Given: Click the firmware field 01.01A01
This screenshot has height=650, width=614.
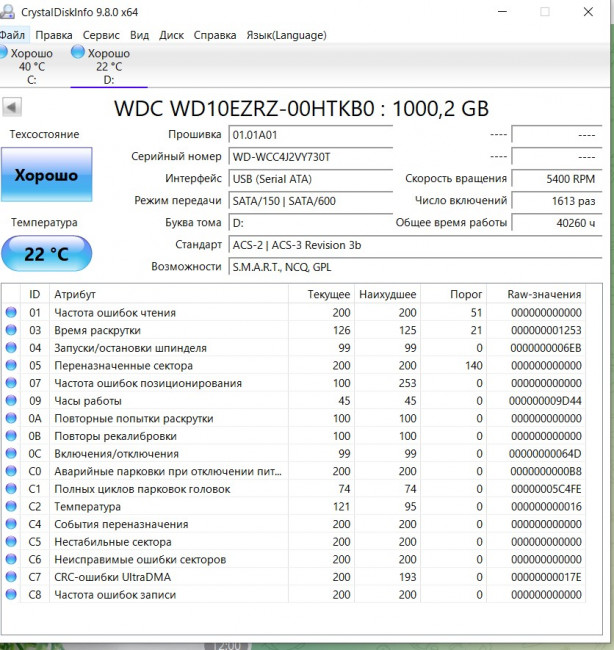Looking at the screenshot, I should [311, 135].
